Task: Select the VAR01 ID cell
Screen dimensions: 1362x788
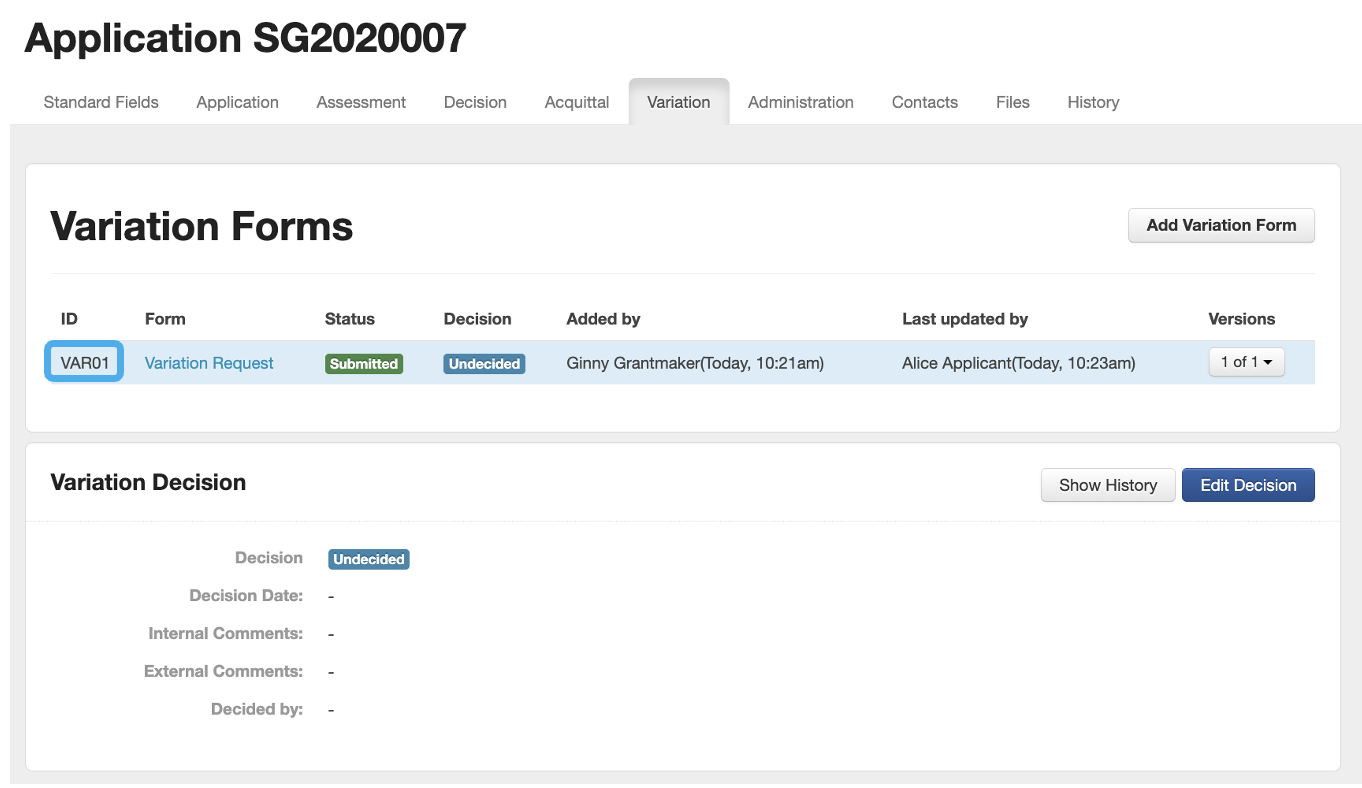Action: (85, 363)
